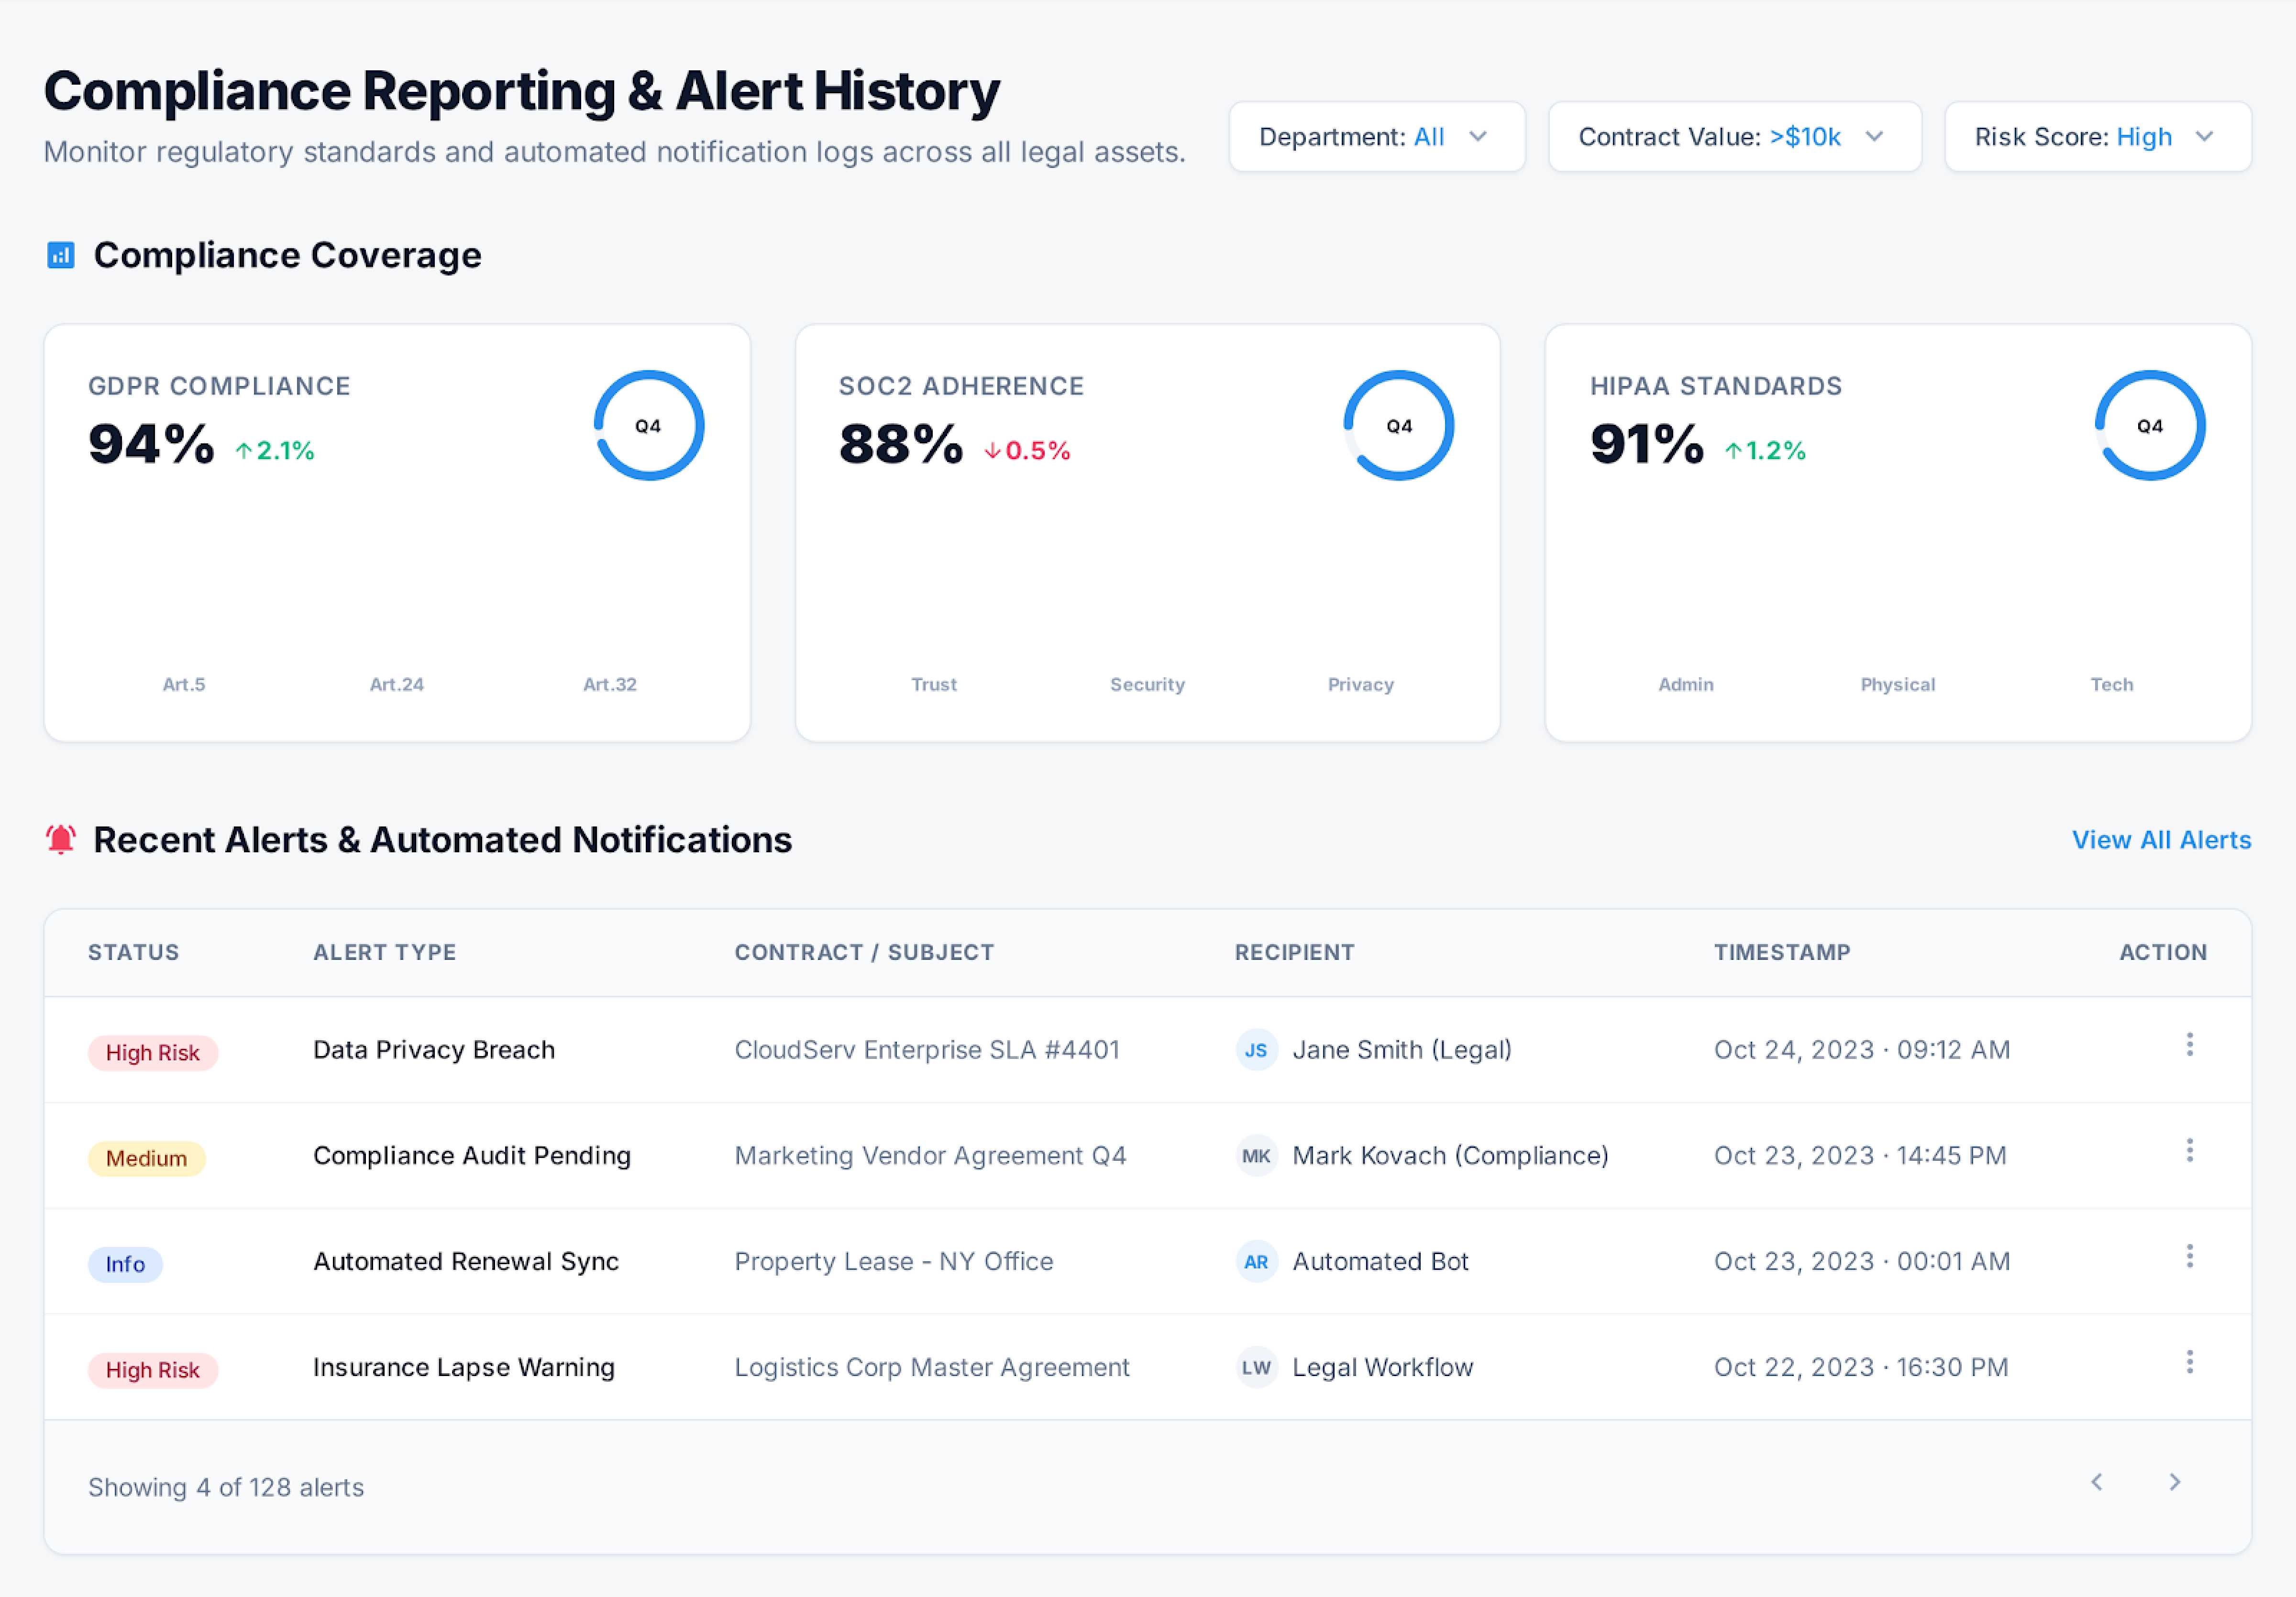The height and width of the screenshot is (1597, 2296).
Task: Click the View All Alerts link
Action: click(x=2161, y=840)
